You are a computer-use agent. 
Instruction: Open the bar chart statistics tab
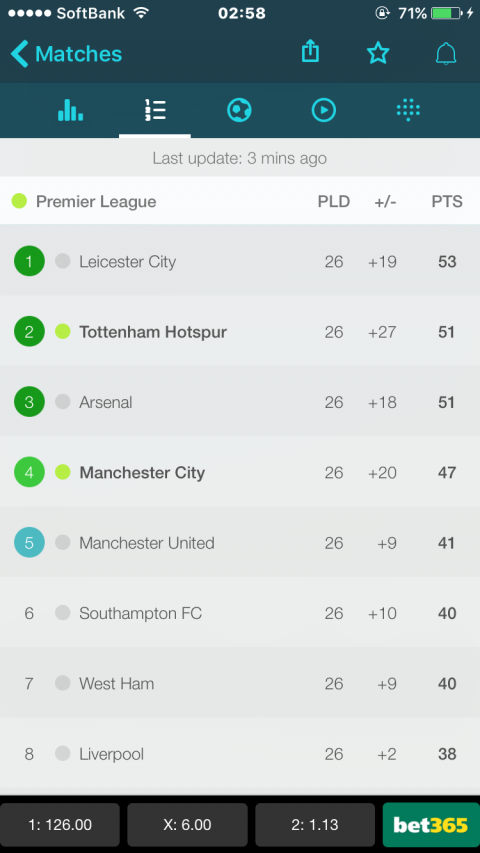(x=71, y=110)
